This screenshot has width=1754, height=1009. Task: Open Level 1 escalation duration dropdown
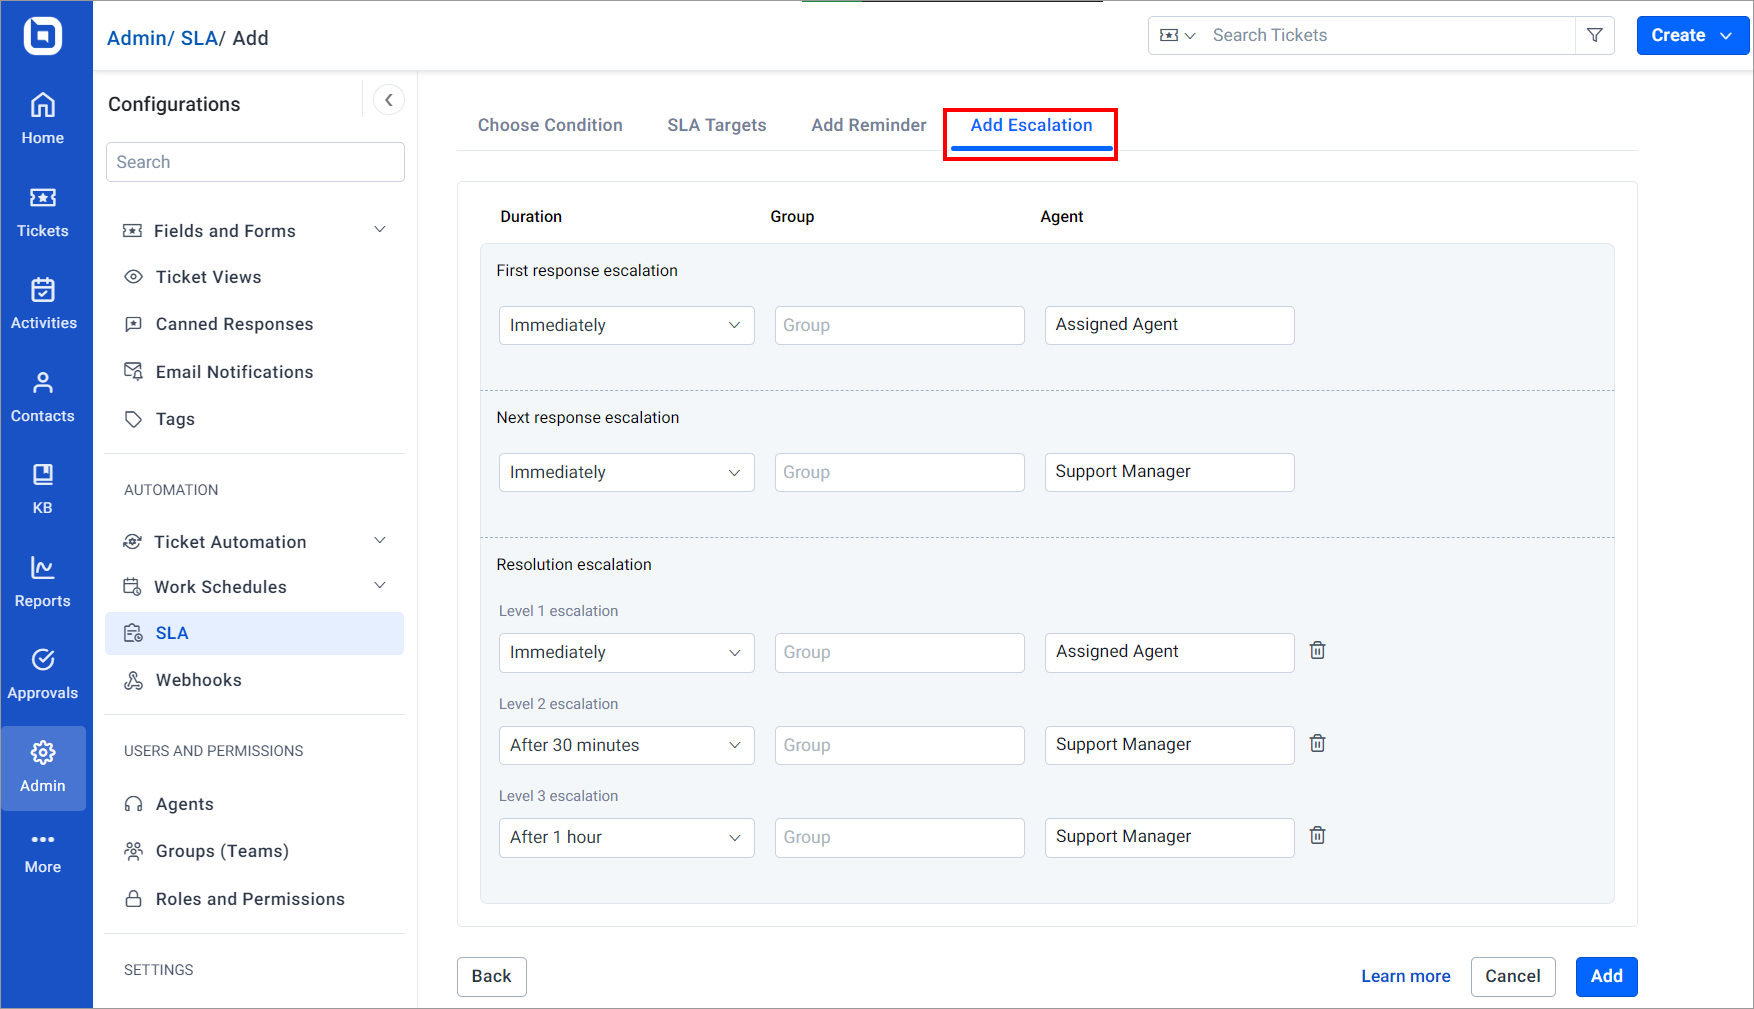(x=627, y=652)
